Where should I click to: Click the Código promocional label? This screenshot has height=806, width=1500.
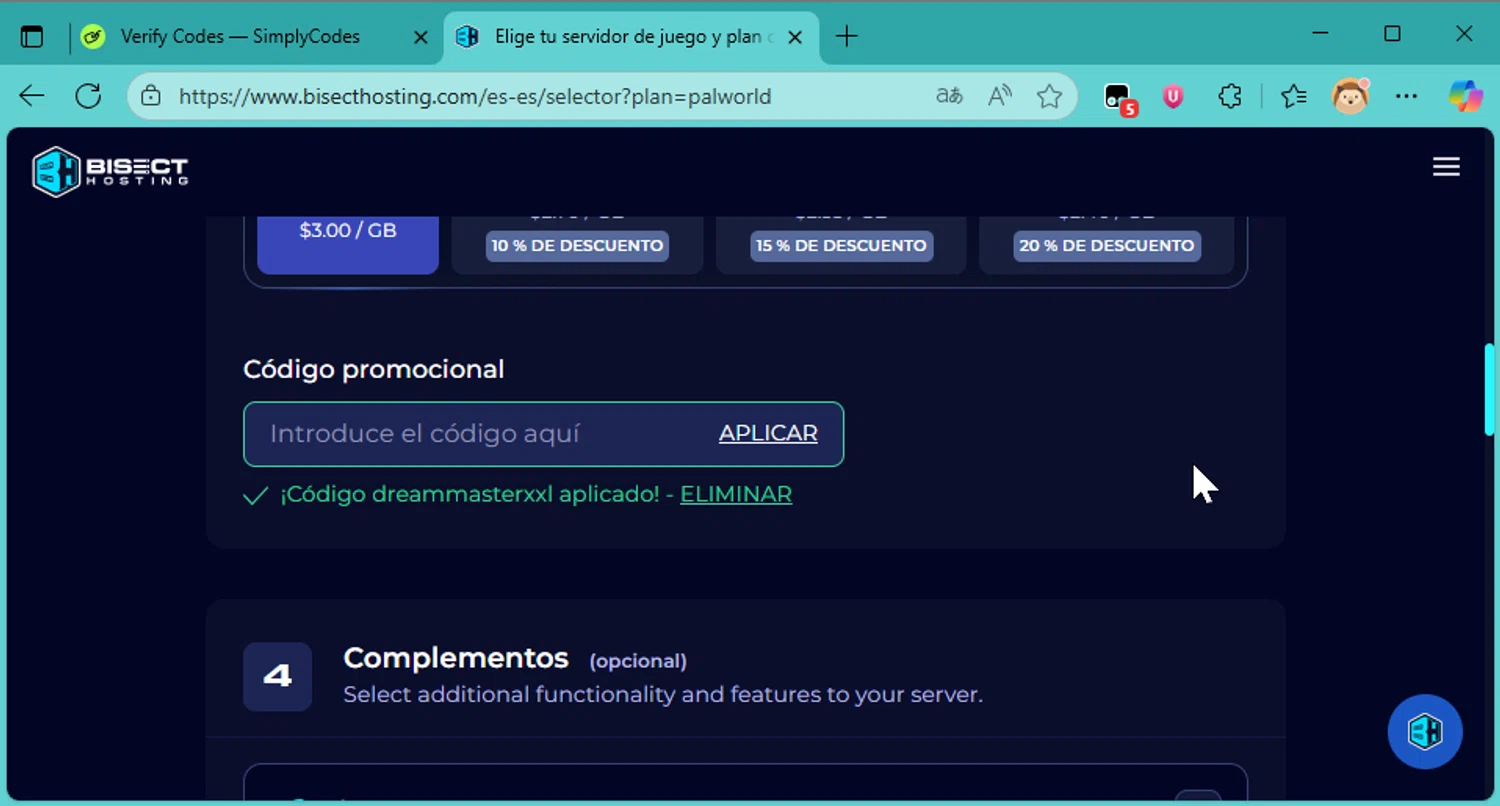(x=373, y=369)
